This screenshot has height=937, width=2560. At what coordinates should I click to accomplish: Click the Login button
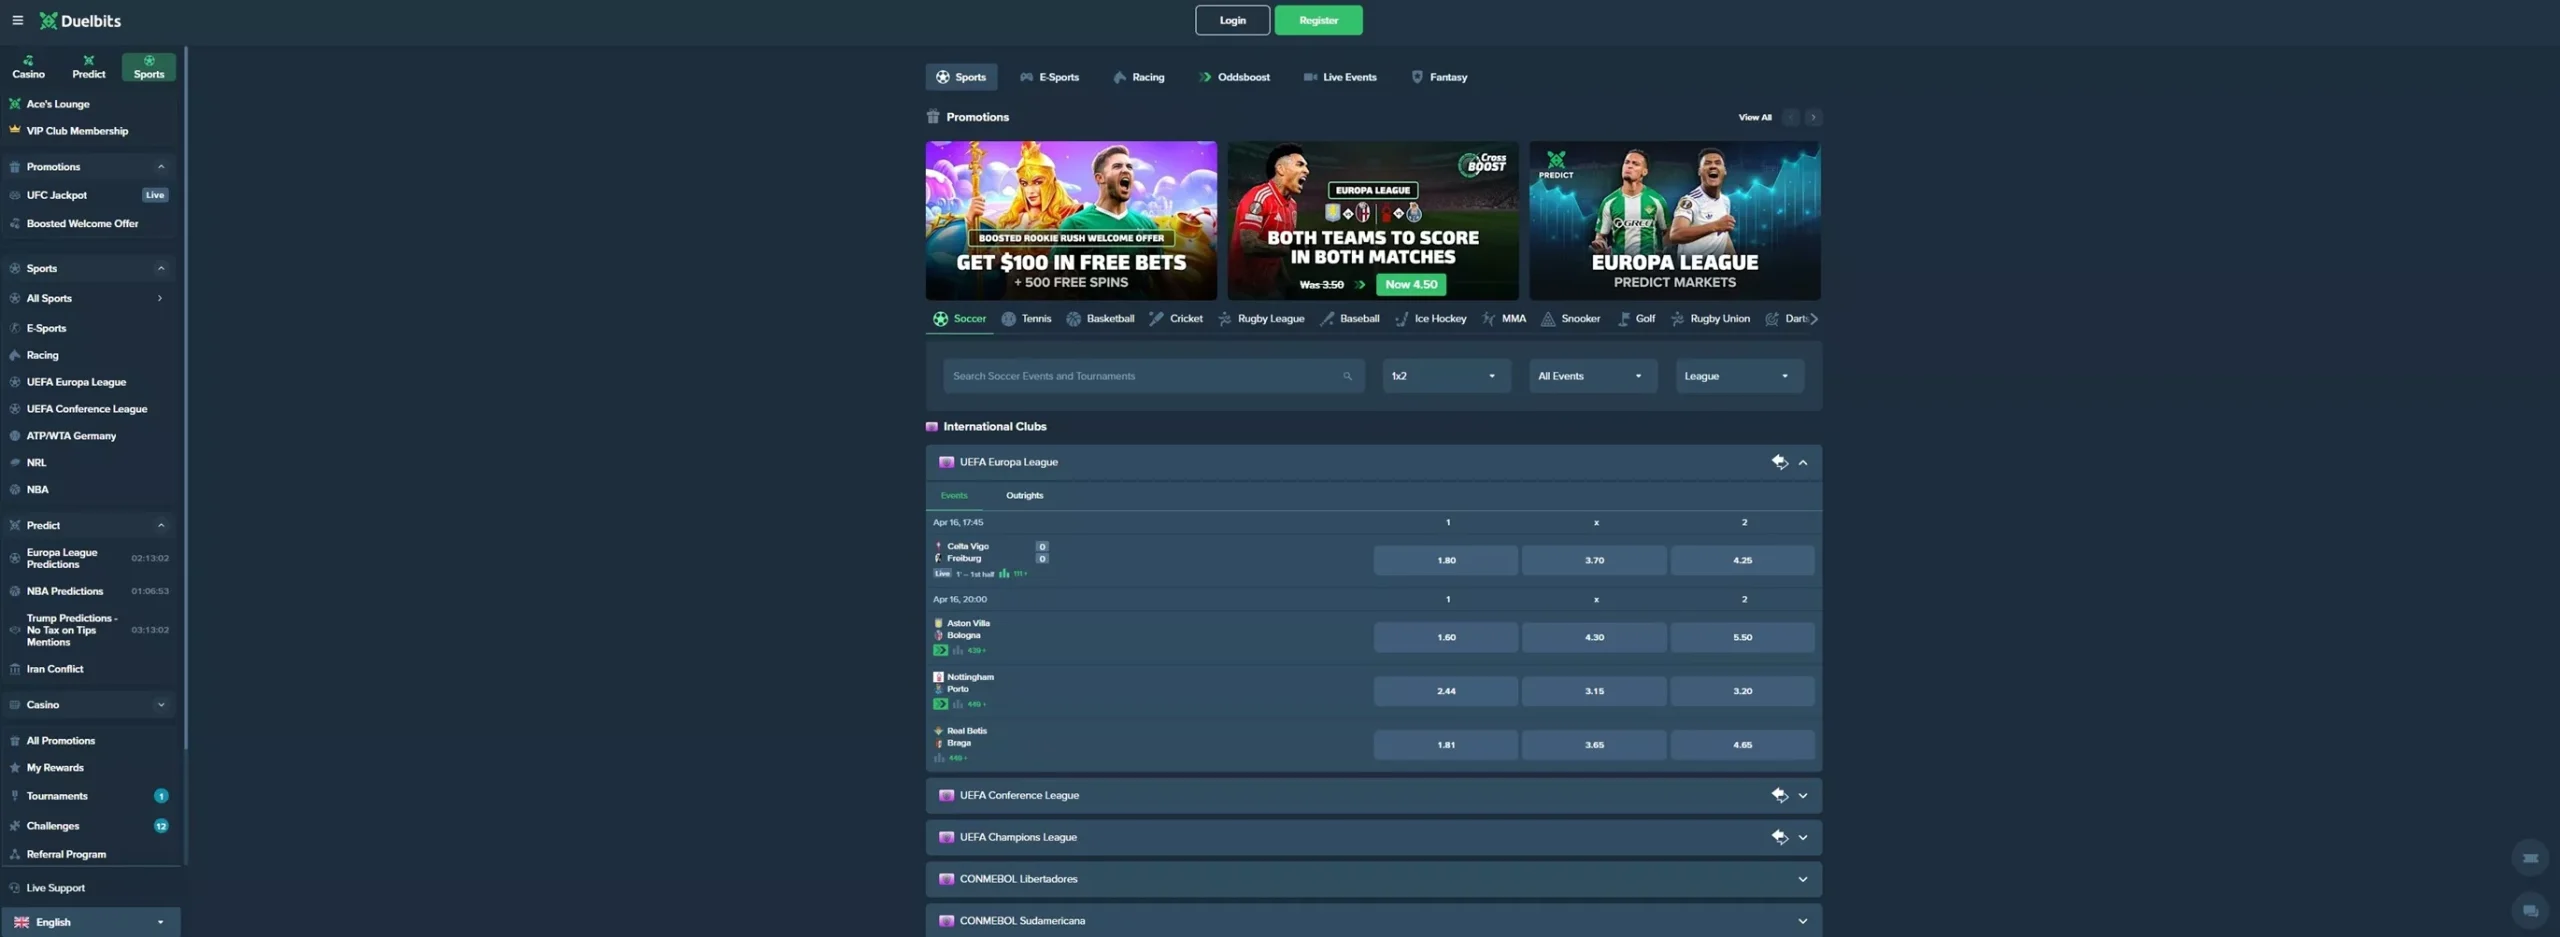tap(1232, 20)
